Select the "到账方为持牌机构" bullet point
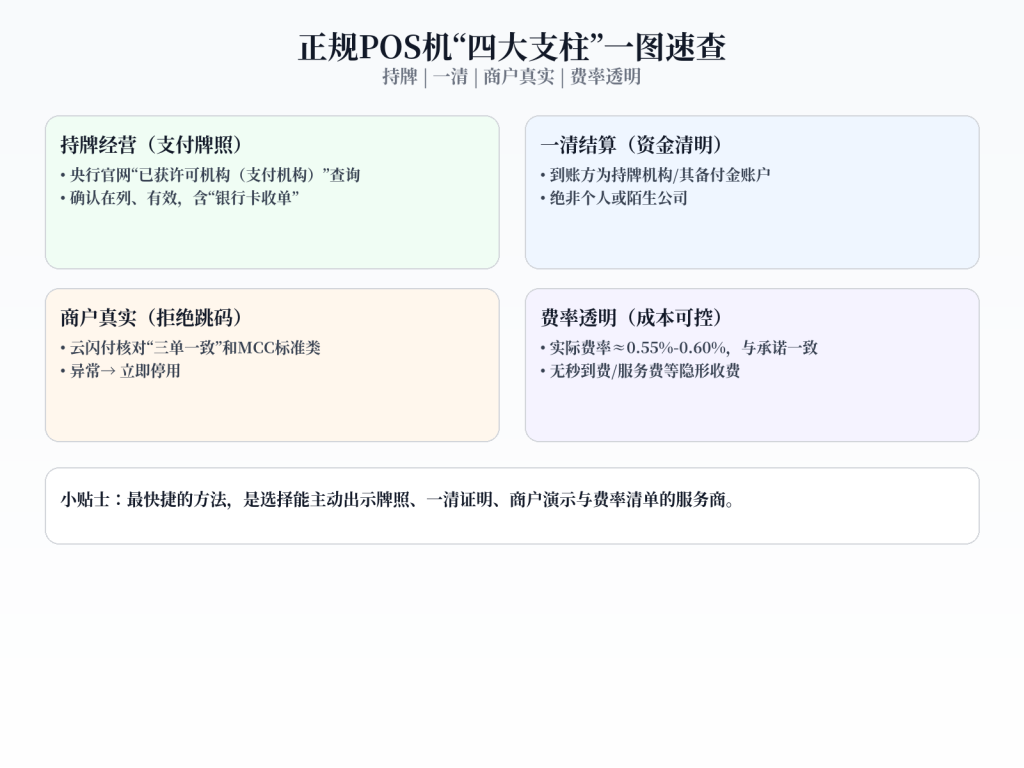1024x768 pixels. point(655,175)
